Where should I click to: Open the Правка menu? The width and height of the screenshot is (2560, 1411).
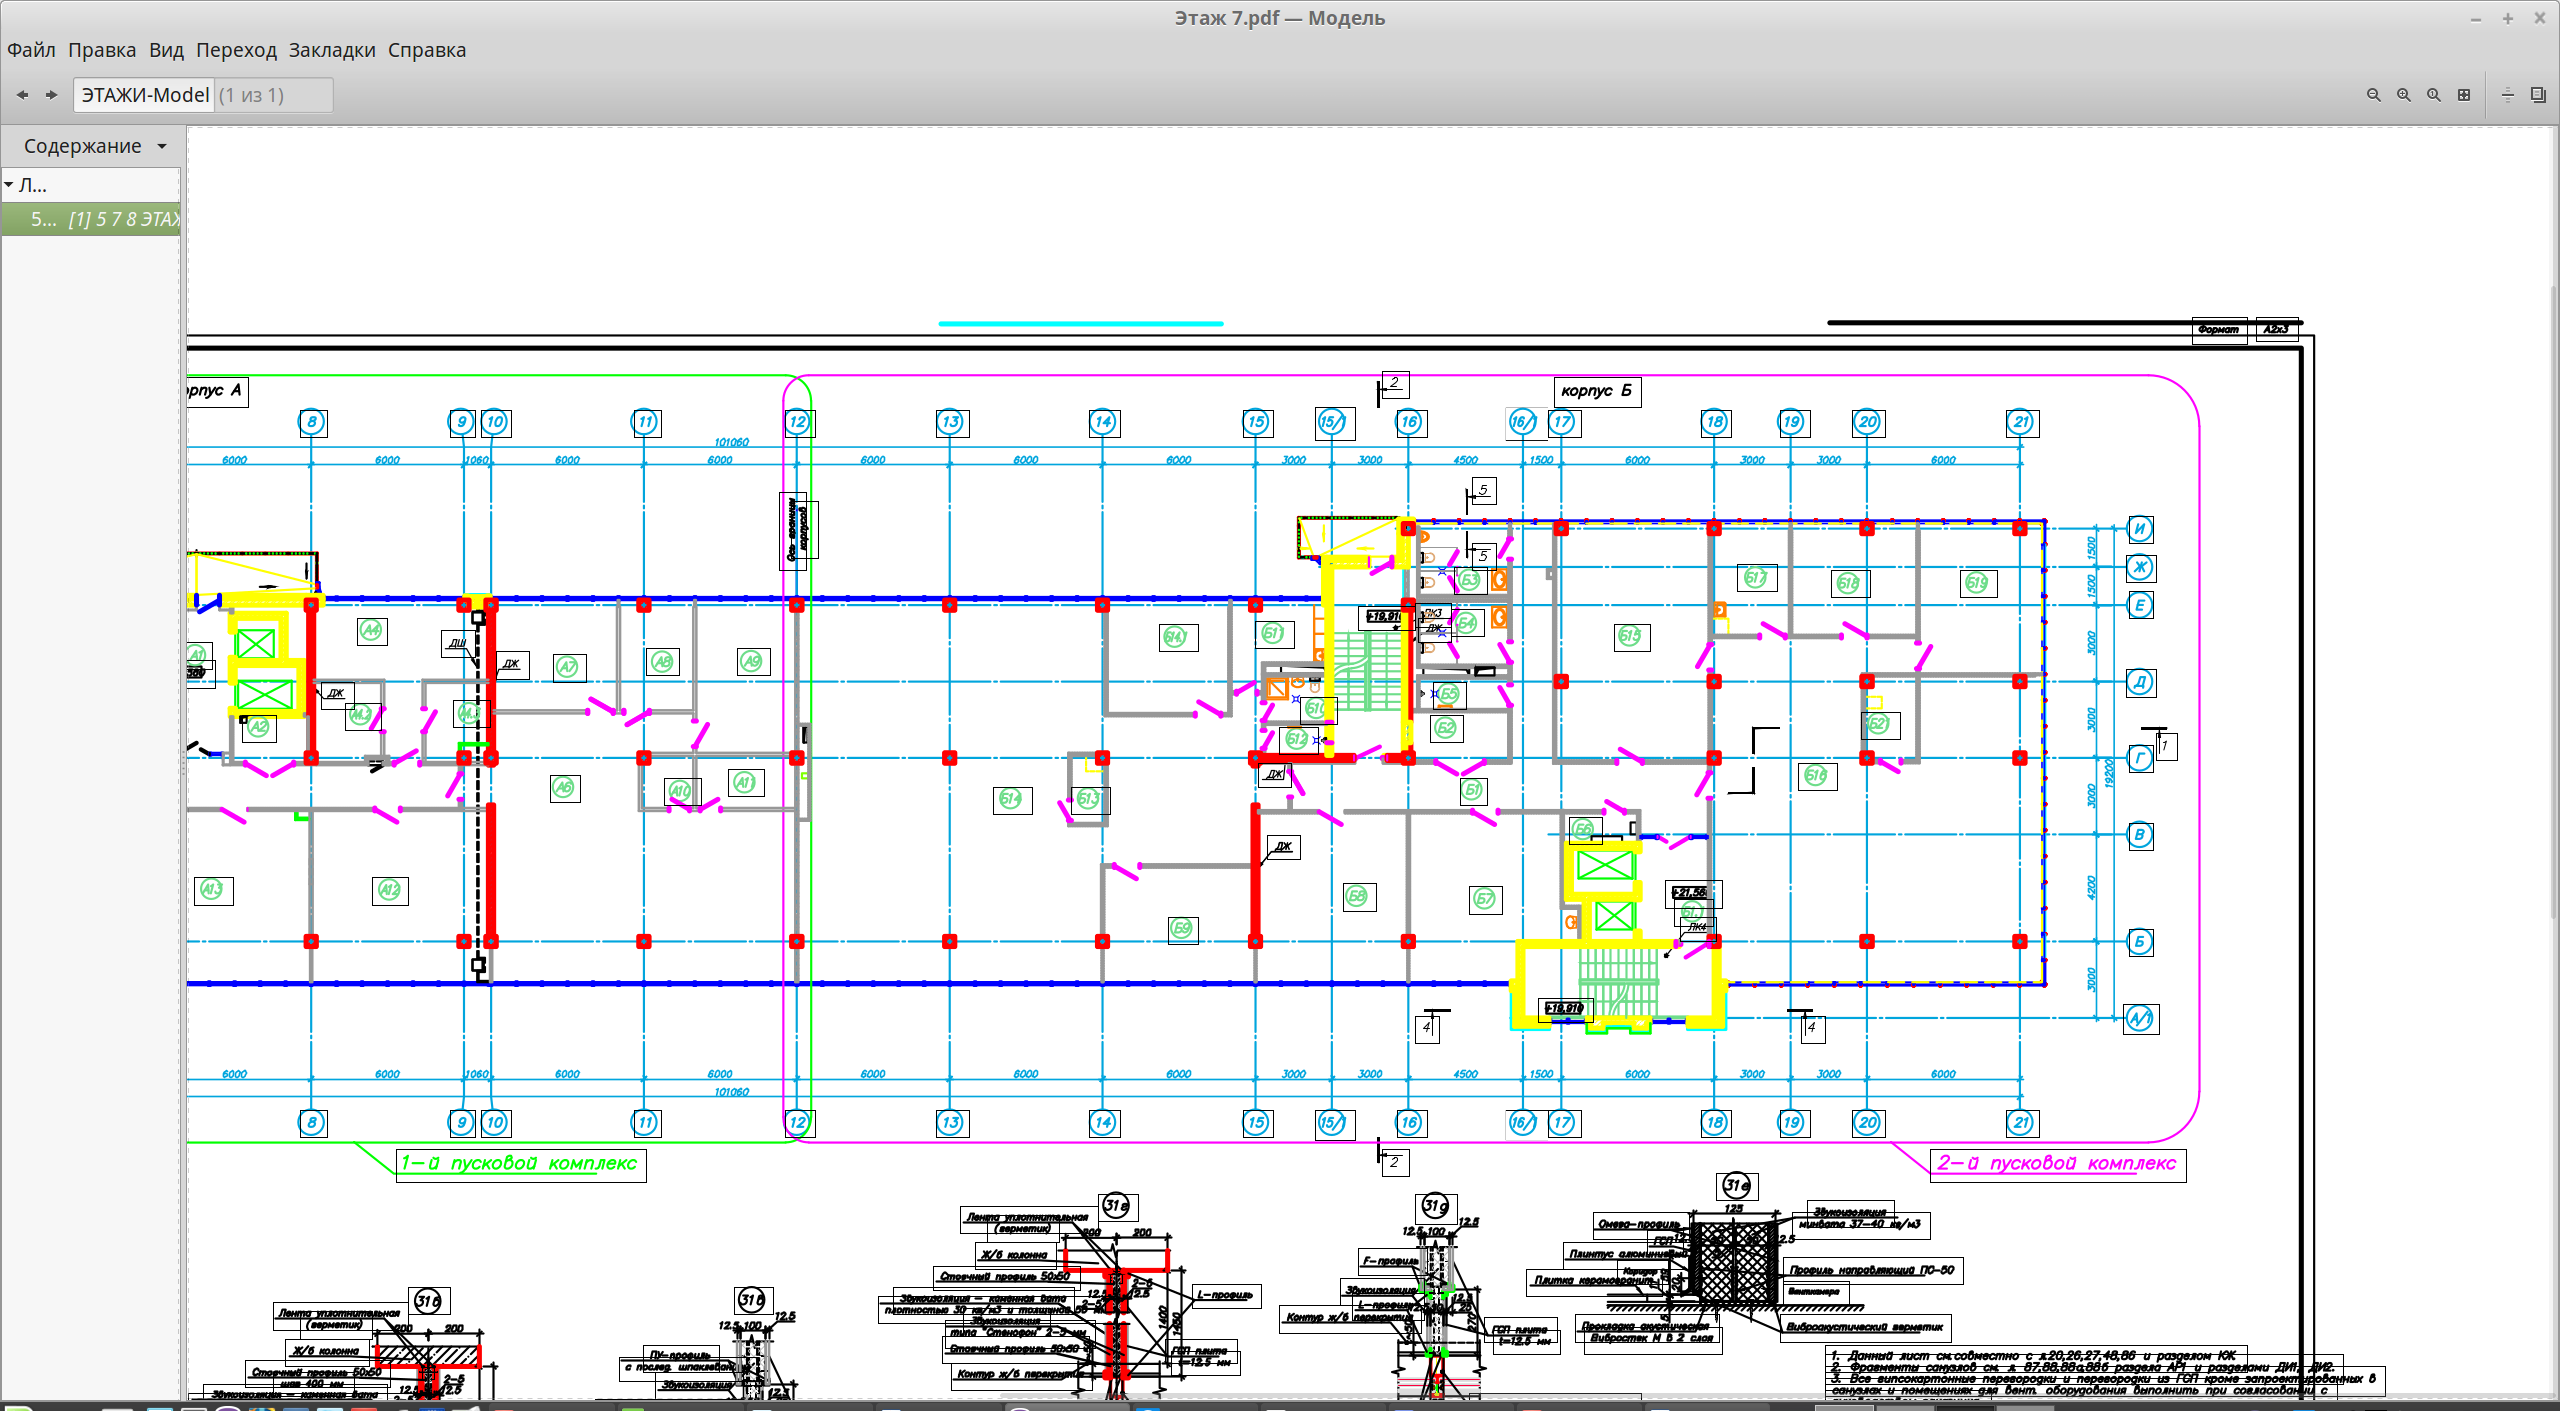pos(102,50)
